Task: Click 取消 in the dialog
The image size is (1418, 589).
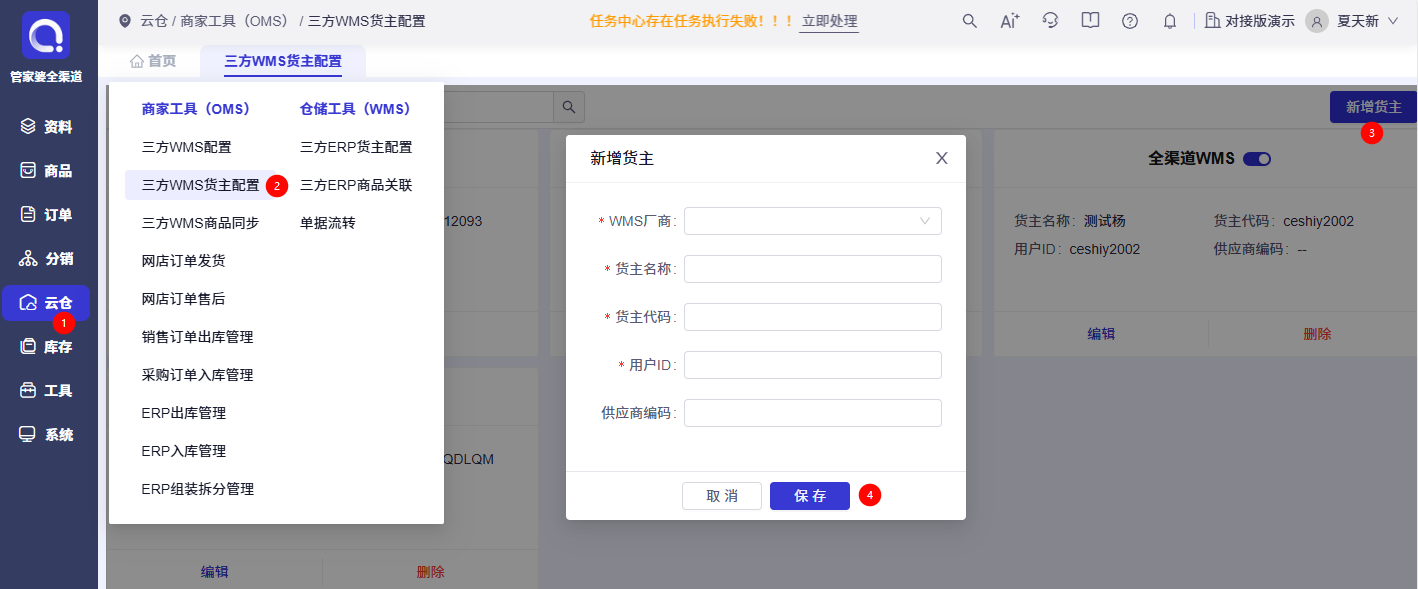Action: tap(722, 496)
